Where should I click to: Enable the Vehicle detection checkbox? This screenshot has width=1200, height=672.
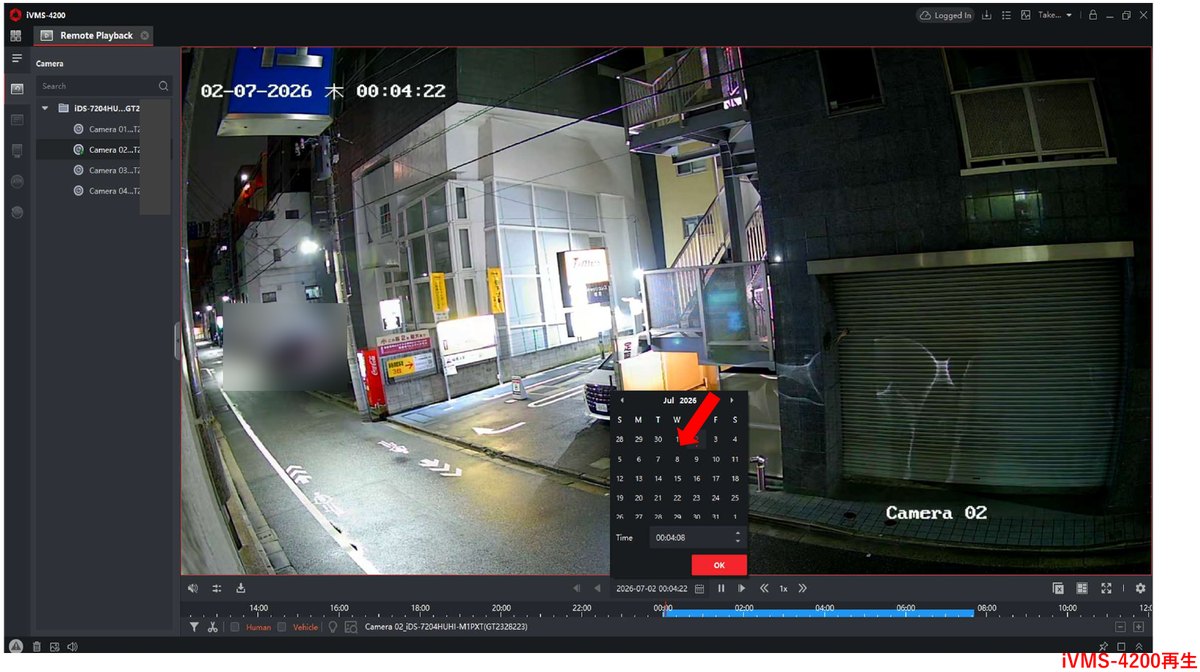click(x=282, y=627)
